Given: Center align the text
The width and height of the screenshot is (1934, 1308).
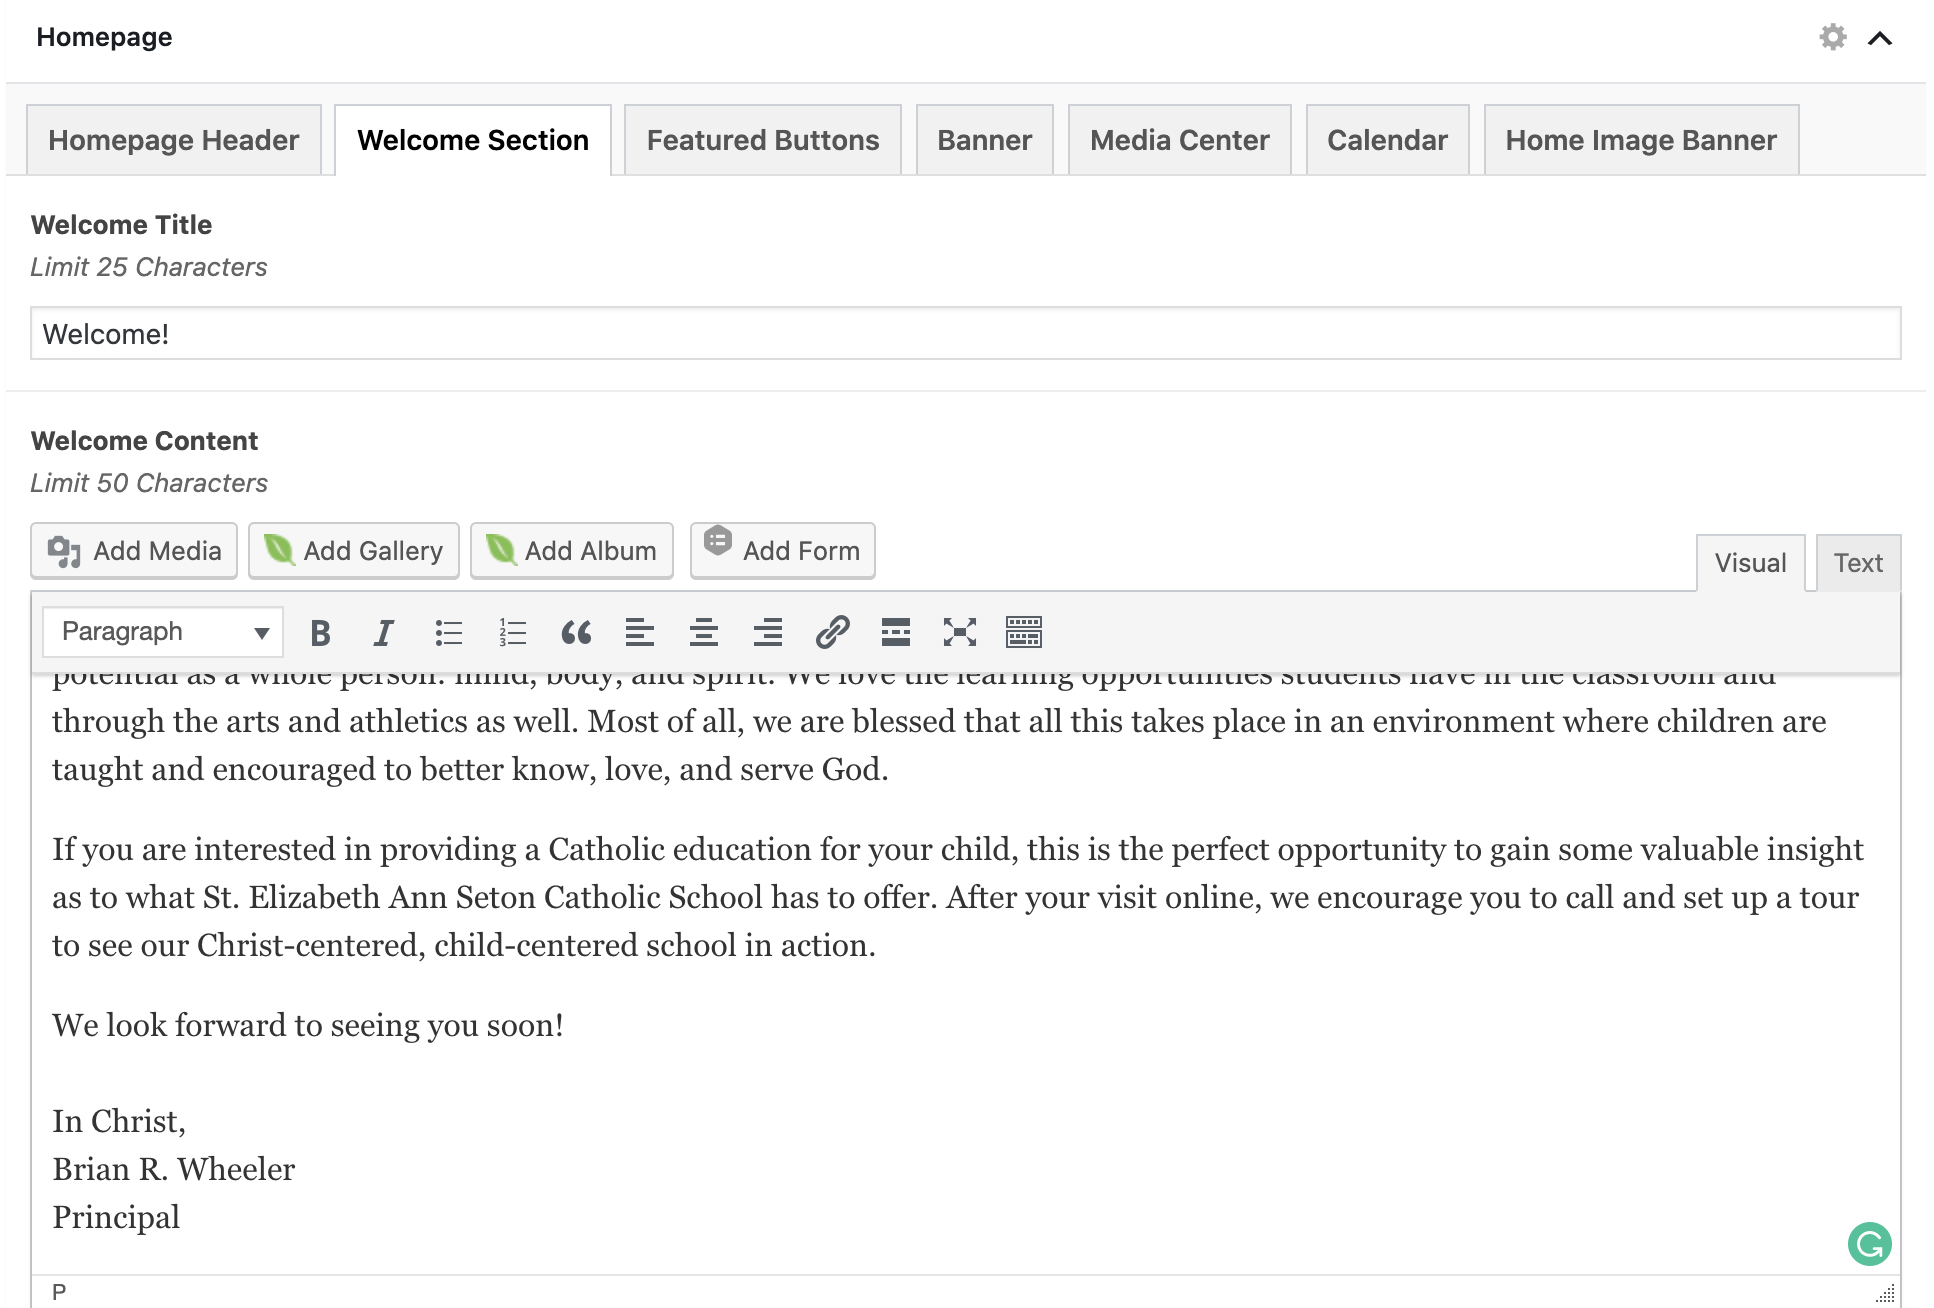Looking at the screenshot, I should 704,632.
